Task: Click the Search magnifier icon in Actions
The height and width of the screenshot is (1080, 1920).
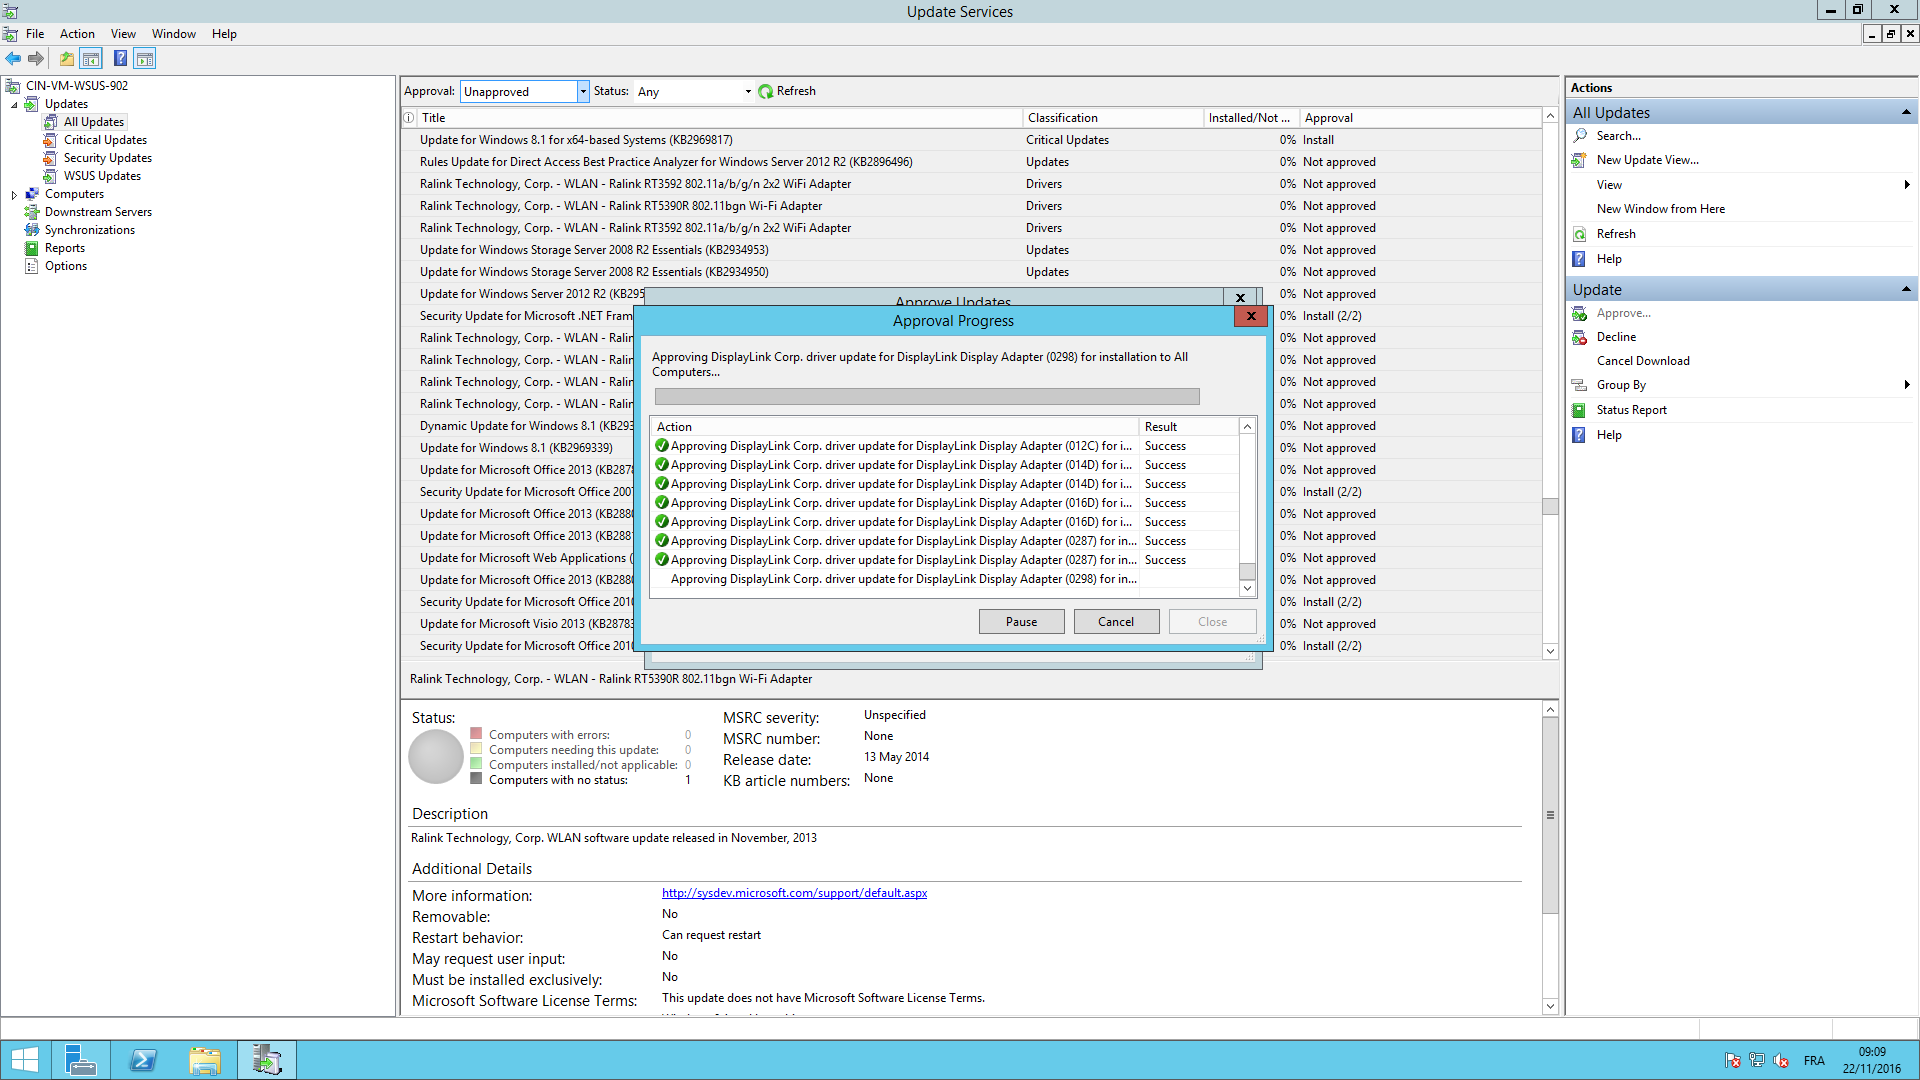Action: tap(1580, 136)
